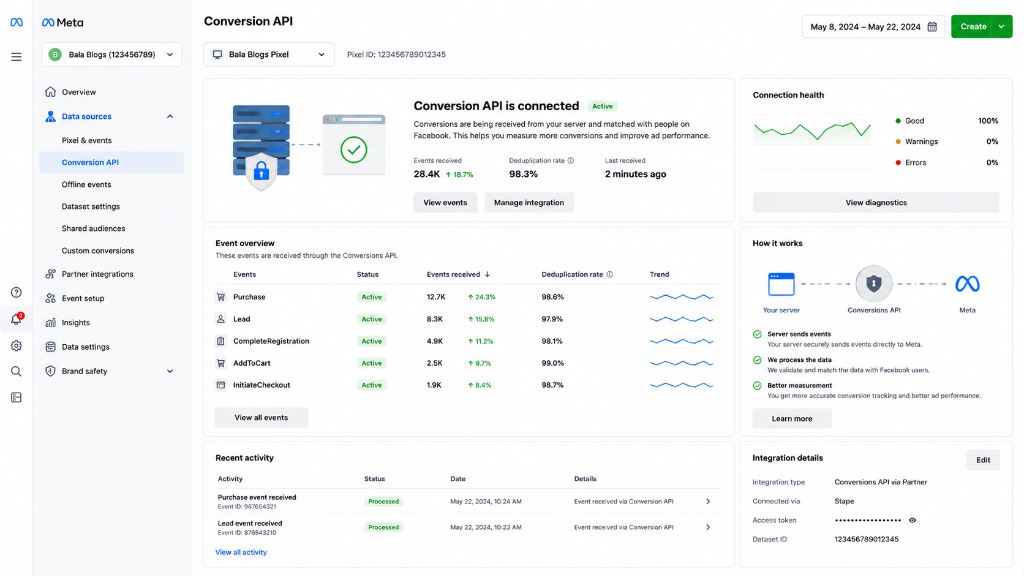Click the Brand safety shield icon

(50, 370)
